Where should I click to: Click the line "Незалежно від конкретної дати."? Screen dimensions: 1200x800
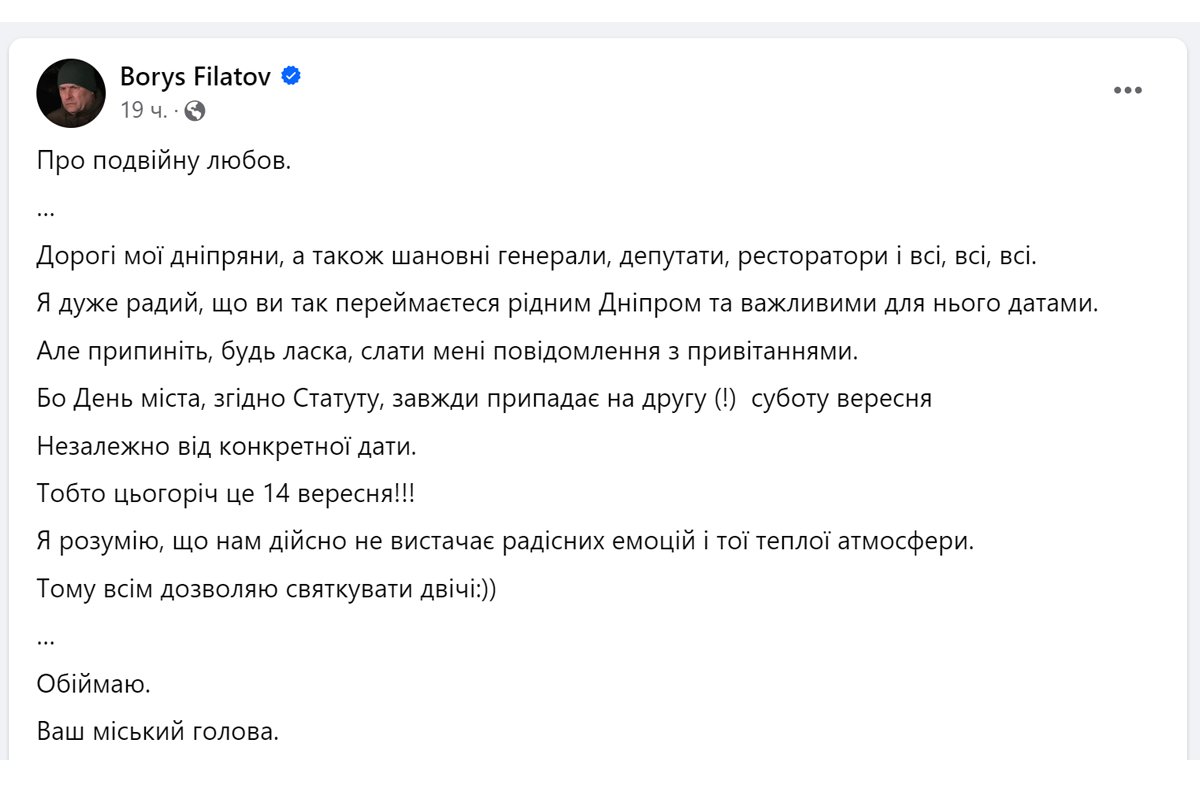tap(226, 446)
